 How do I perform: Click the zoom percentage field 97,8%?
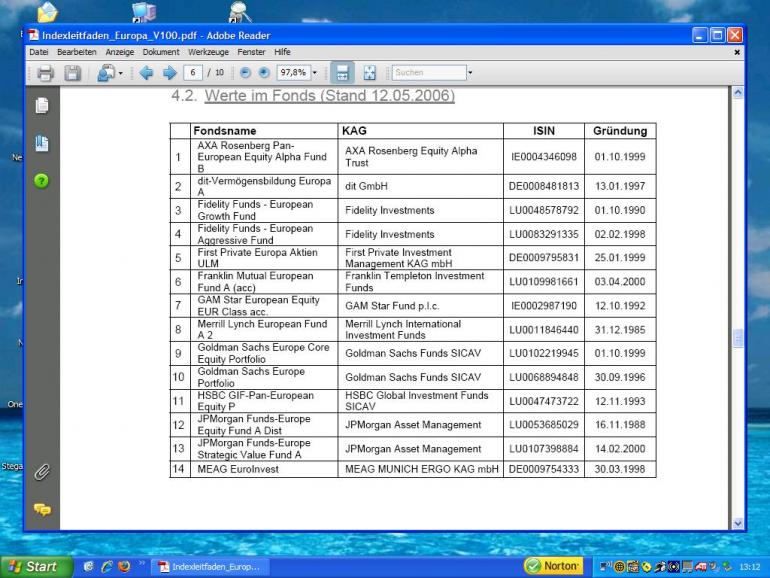click(293, 73)
